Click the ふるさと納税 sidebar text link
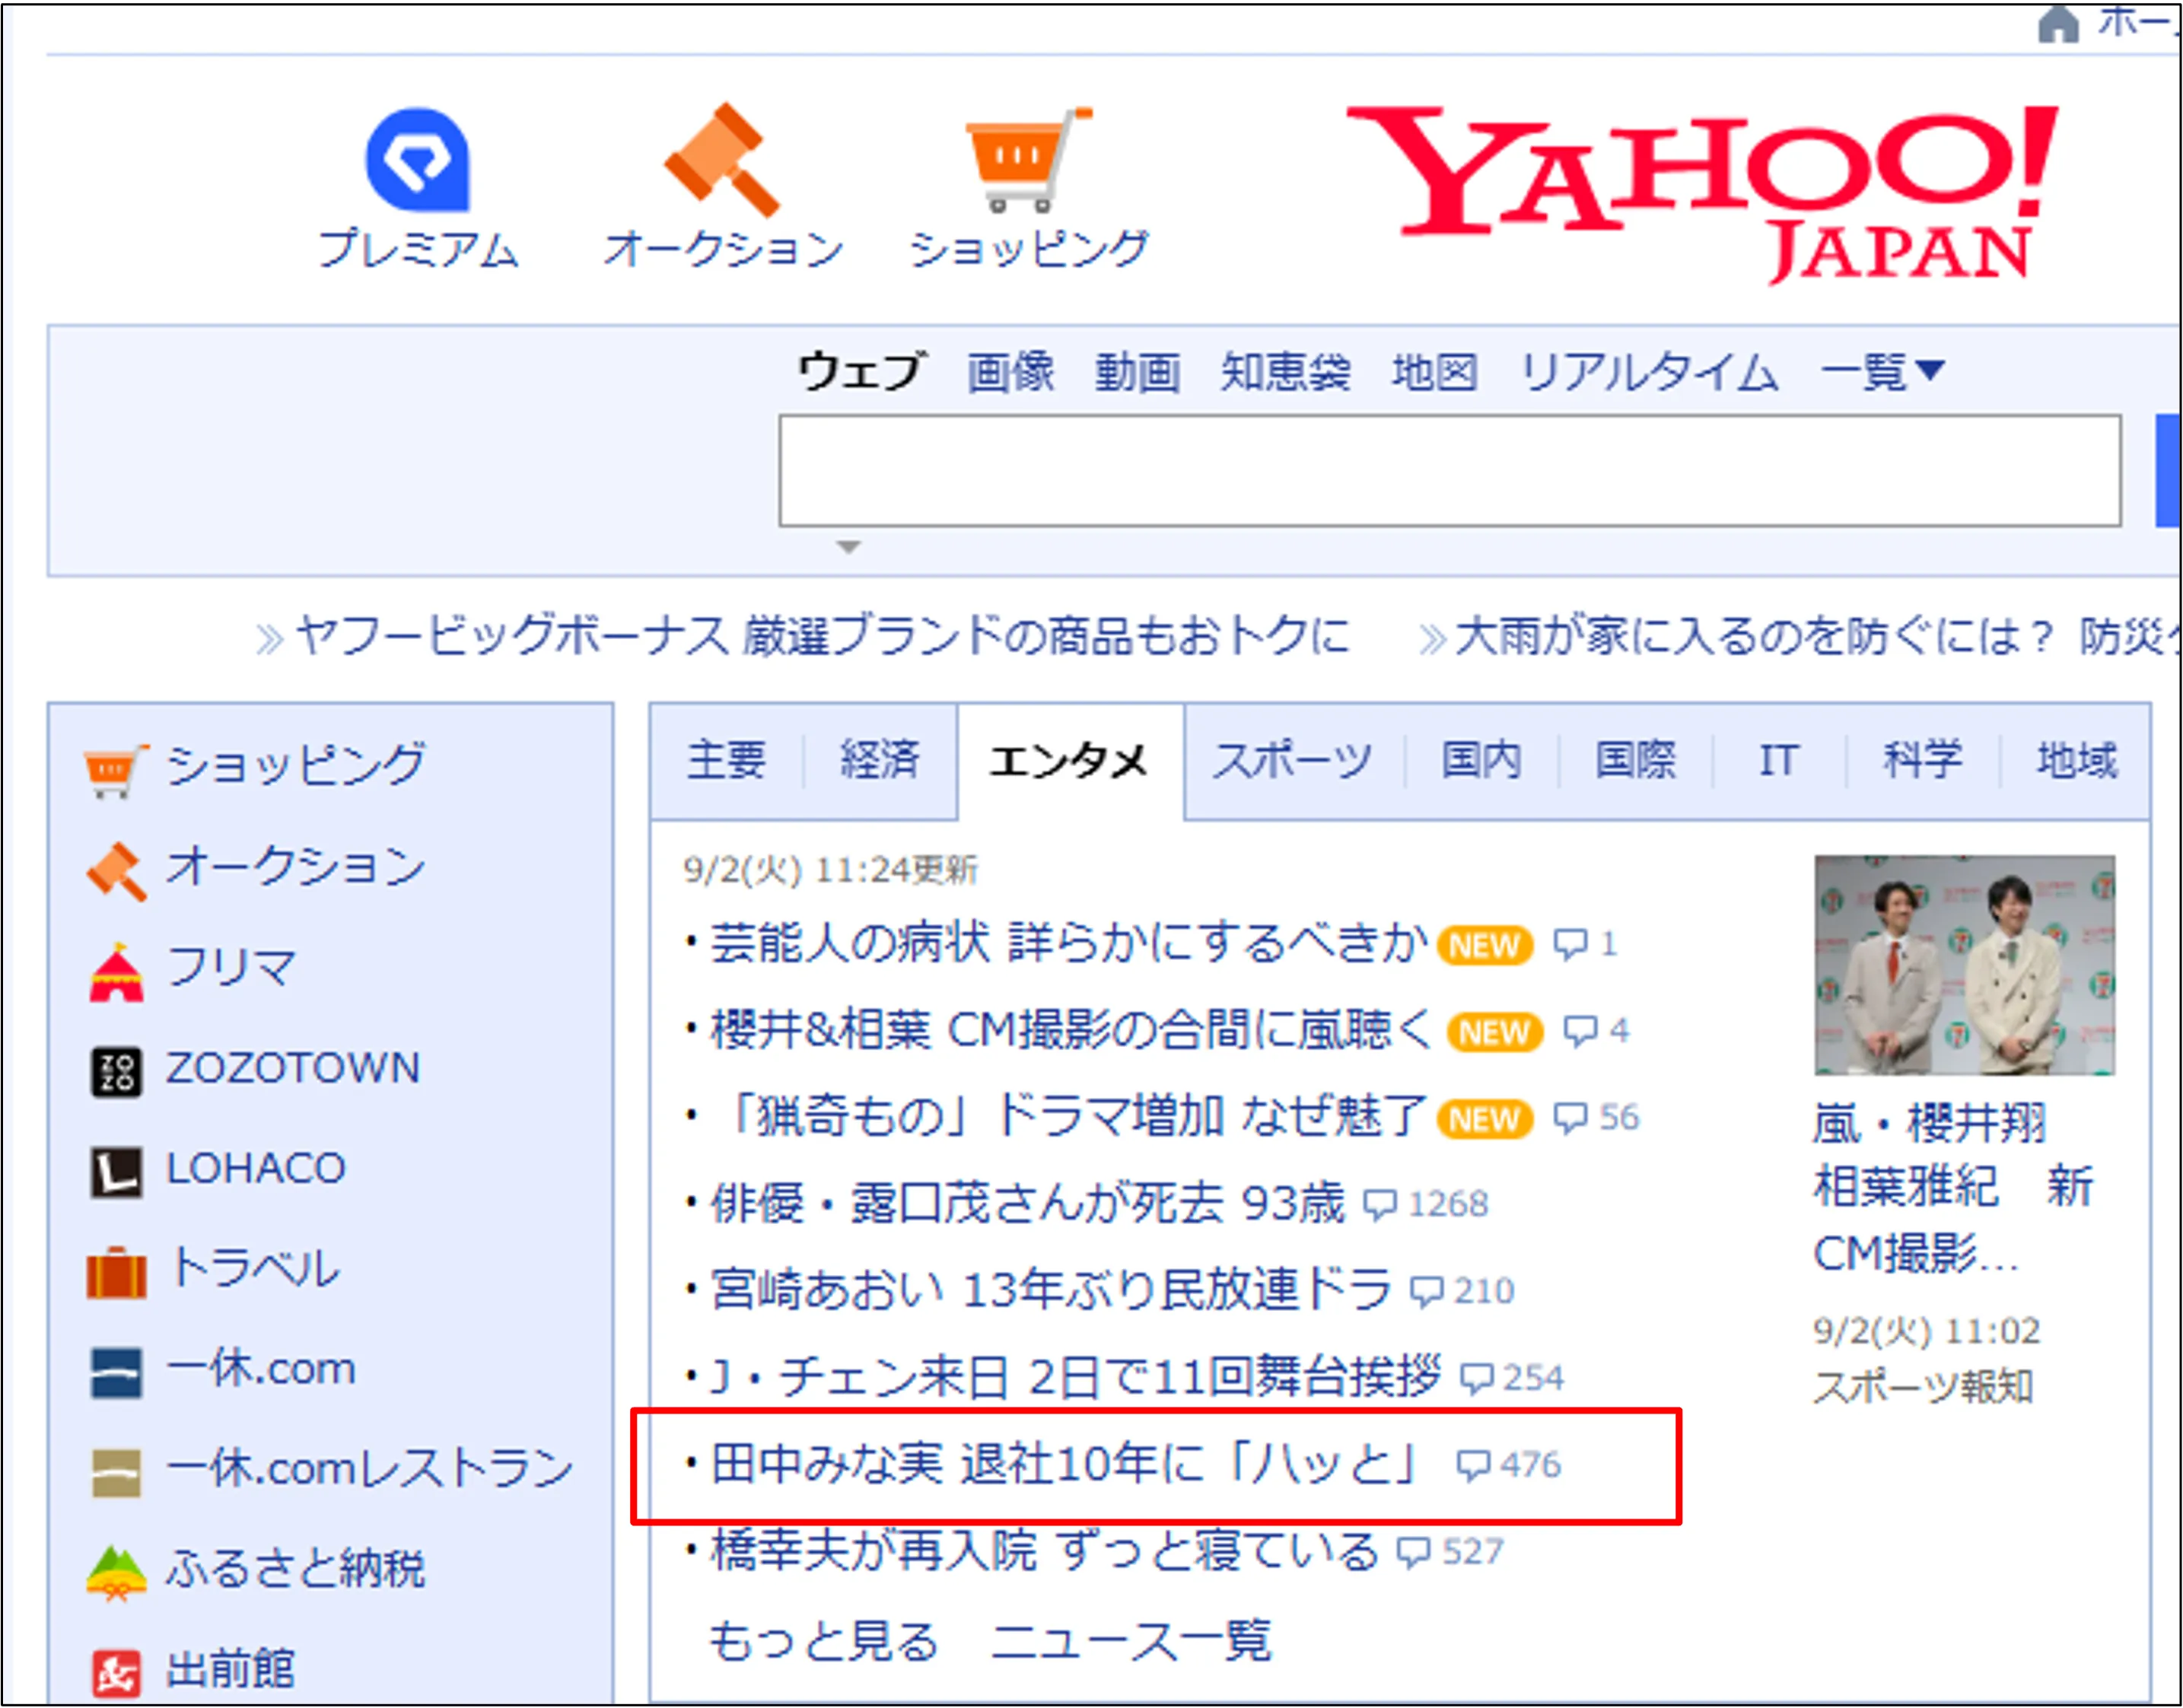 (x=296, y=1570)
